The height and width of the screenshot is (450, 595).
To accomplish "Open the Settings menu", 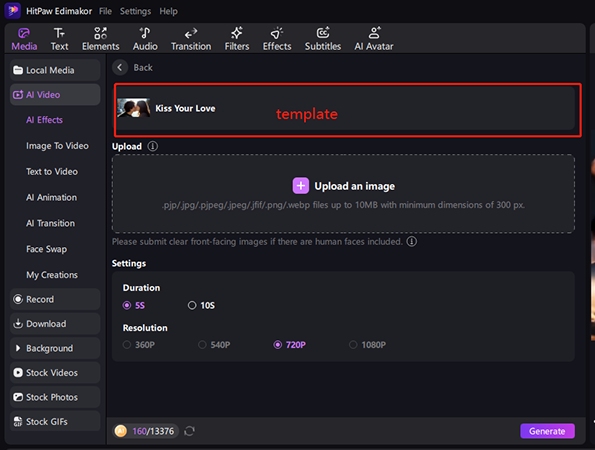I will [135, 11].
